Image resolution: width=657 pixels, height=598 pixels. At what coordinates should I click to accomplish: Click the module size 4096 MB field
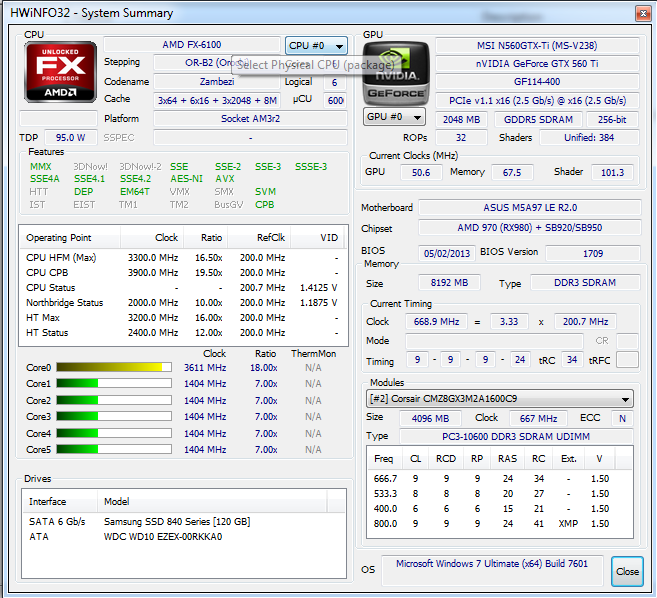coord(430,418)
